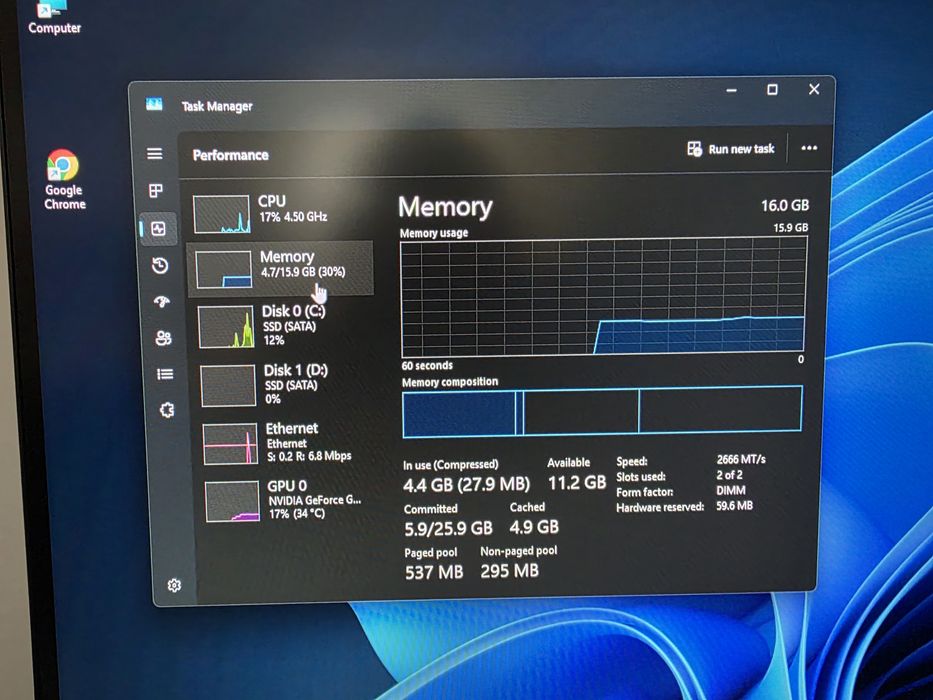Open the hamburger navigation menu

tap(155, 154)
